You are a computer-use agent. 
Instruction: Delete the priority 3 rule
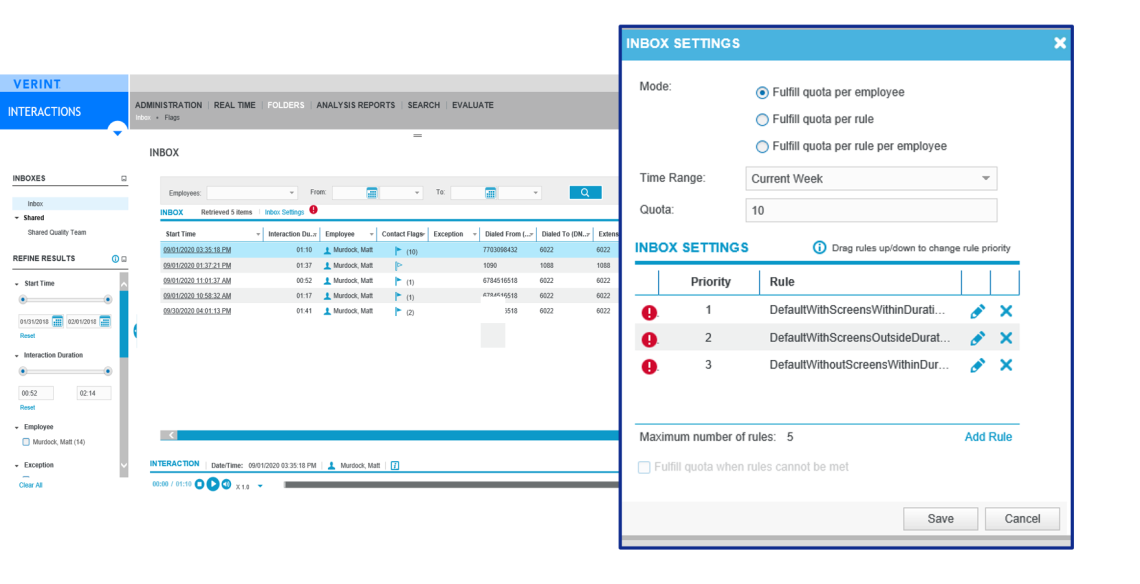pos(1006,365)
